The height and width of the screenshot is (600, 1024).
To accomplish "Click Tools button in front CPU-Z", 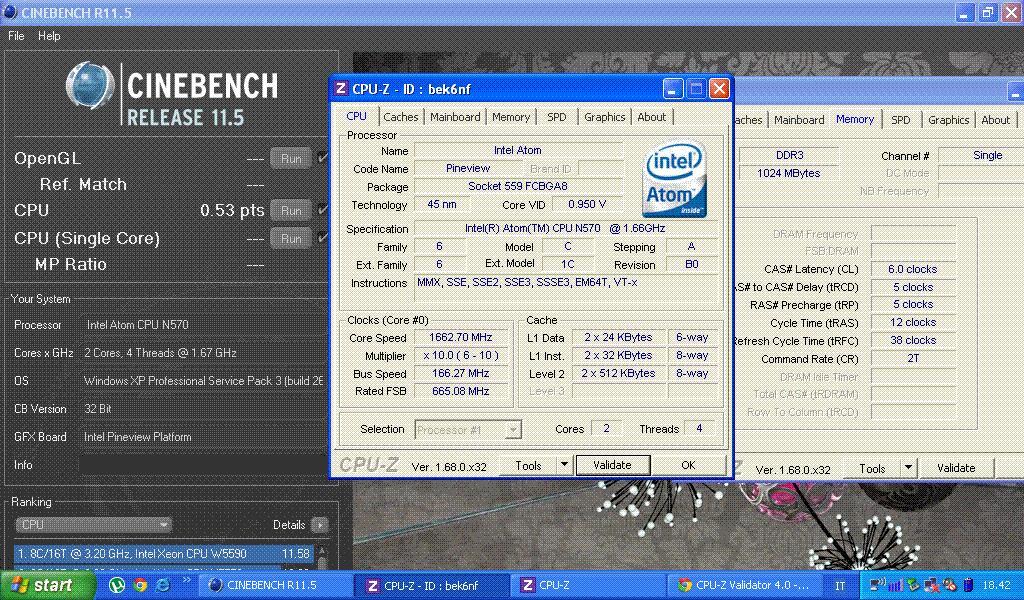I will [x=528, y=466].
